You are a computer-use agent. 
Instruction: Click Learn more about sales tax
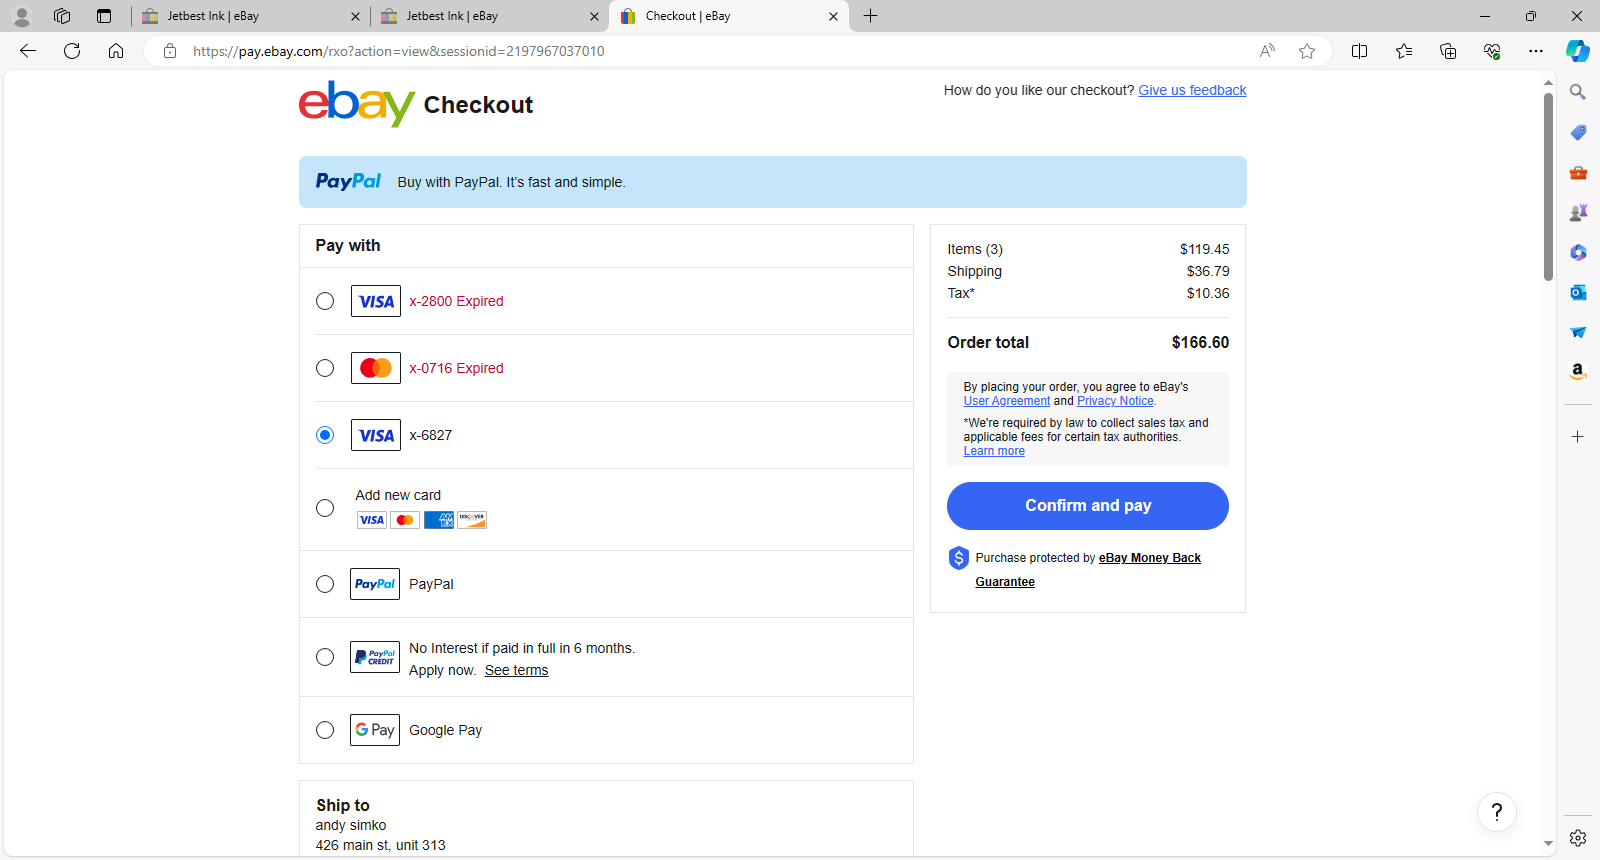tap(994, 451)
